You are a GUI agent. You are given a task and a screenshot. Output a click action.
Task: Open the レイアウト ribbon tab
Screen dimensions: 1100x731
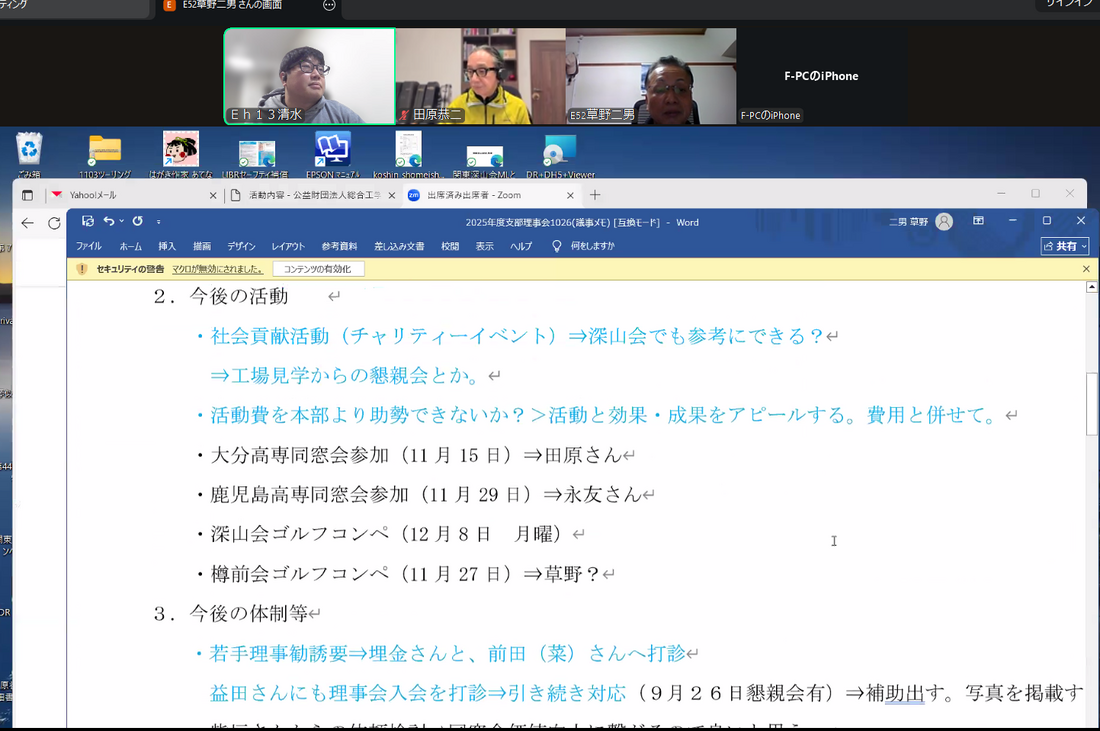(288, 246)
